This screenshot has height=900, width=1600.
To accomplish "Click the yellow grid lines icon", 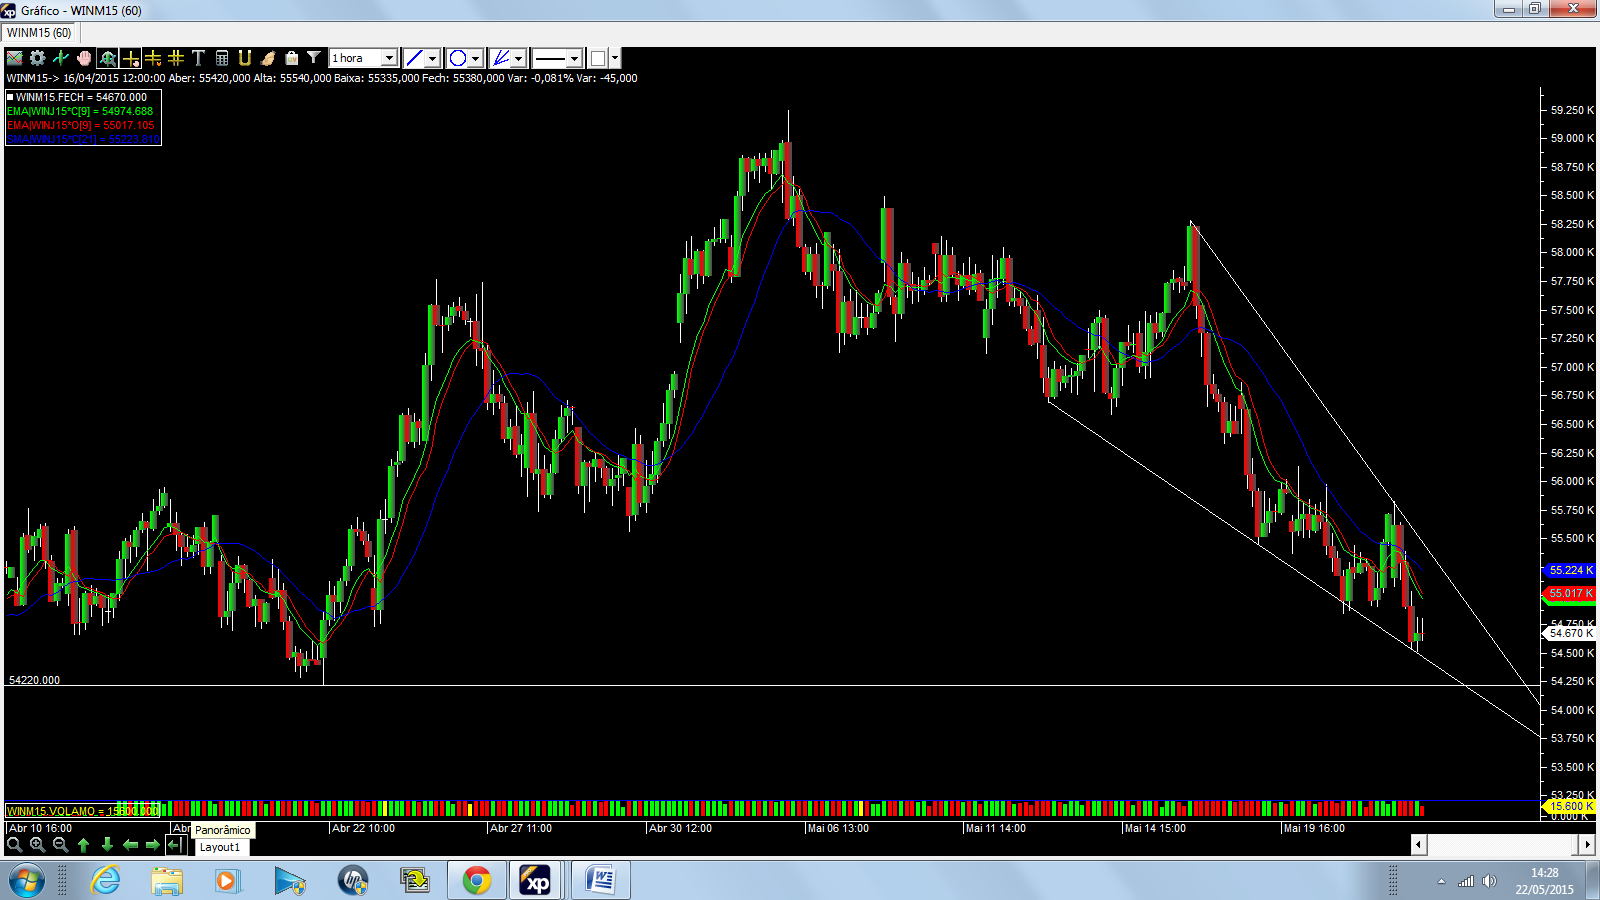I will click(x=176, y=58).
